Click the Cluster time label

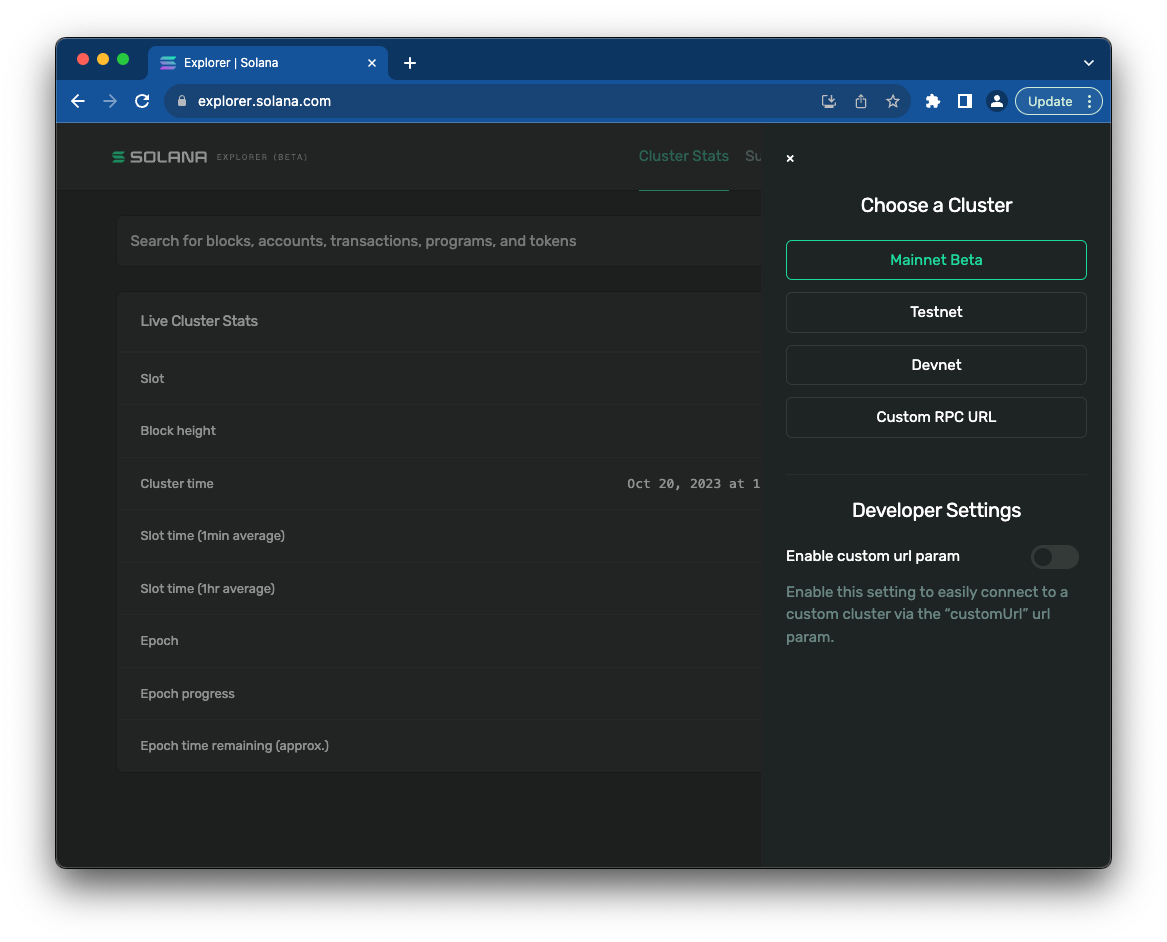click(177, 484)
